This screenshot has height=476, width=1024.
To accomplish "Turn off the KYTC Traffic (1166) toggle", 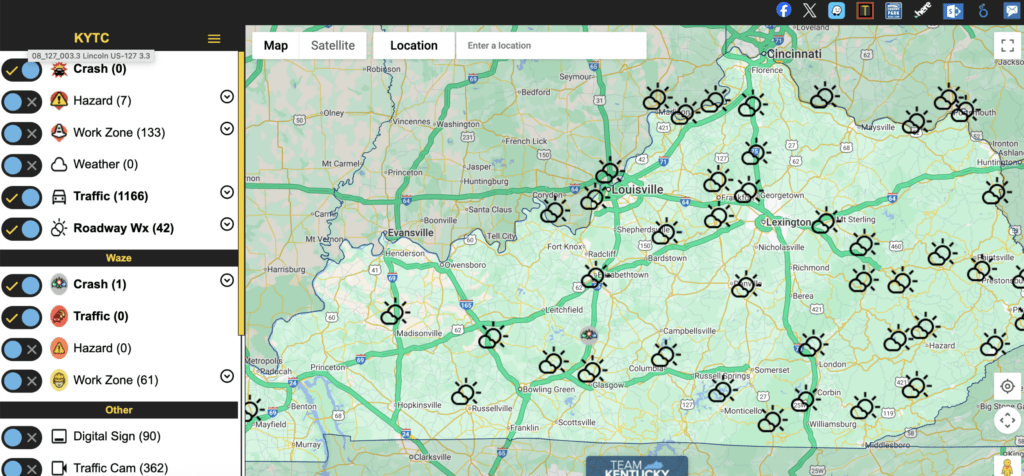I will click(22, 196).
